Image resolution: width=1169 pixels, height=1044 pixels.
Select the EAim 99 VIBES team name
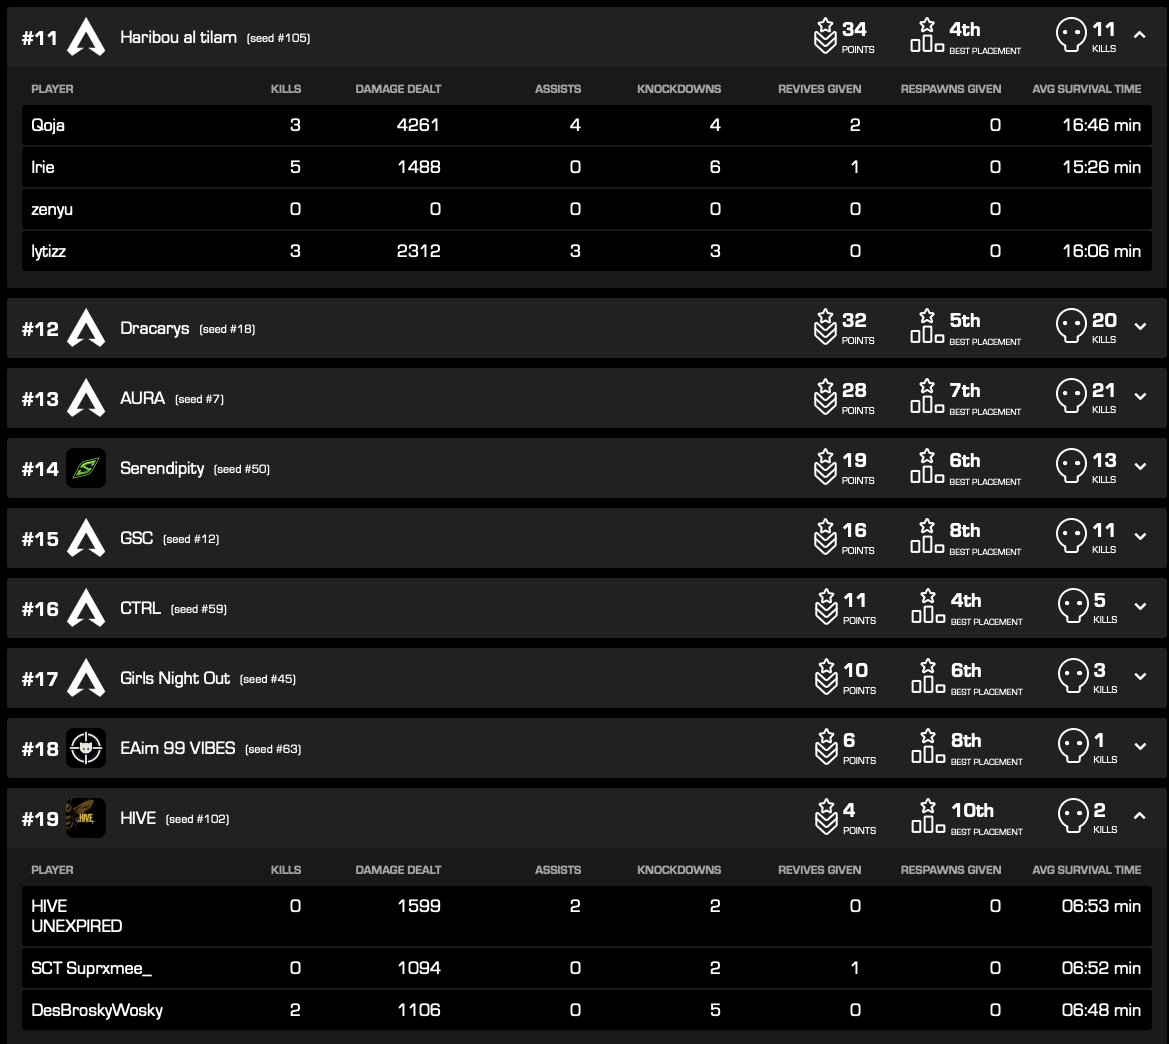pyautogui.click(x=177, y=748)
